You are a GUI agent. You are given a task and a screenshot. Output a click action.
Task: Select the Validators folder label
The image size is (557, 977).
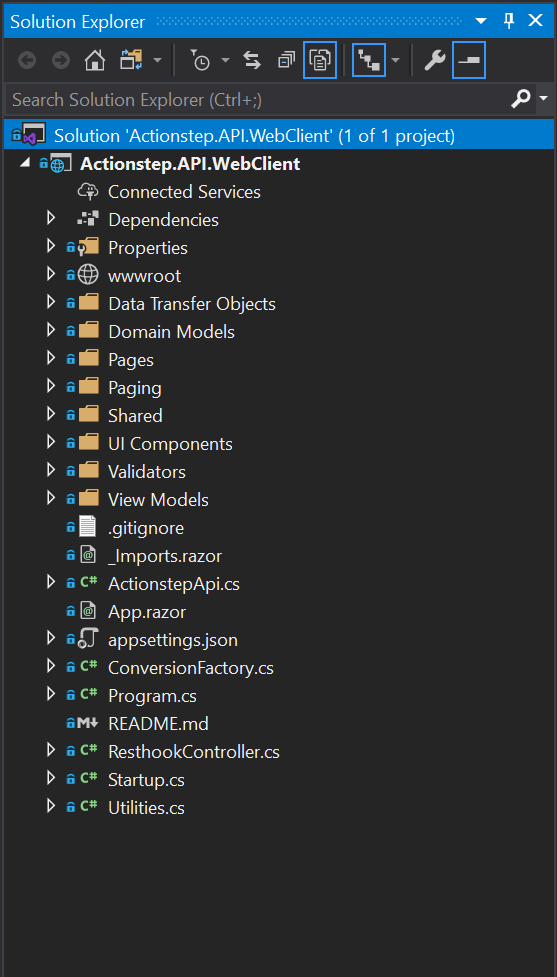tap(147, 472)
